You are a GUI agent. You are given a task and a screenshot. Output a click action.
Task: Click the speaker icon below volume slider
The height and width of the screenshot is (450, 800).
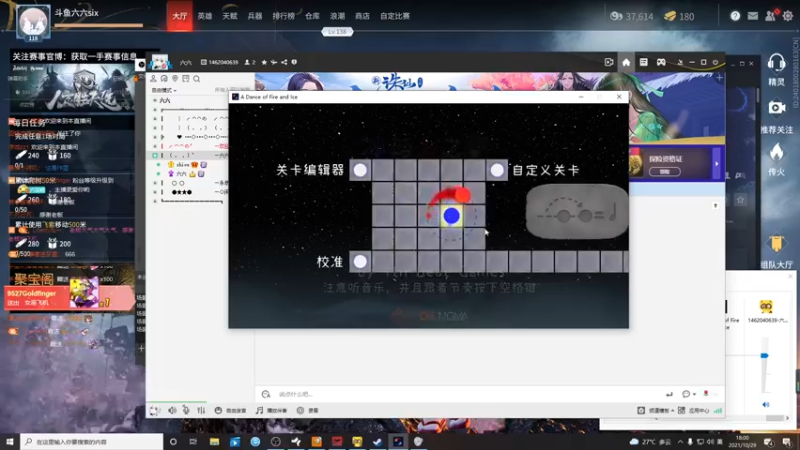[765, 404]
